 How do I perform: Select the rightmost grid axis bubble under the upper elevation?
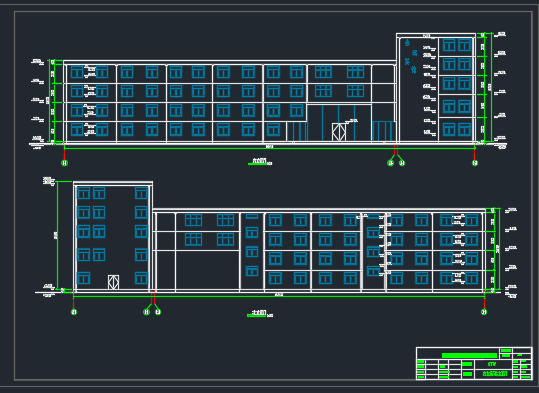[x=475, y=163]
